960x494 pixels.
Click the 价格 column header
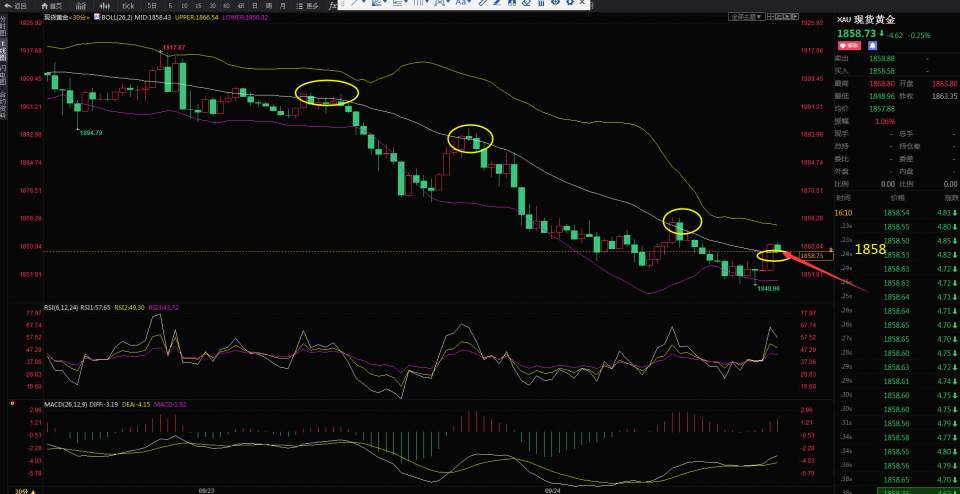tap(898, 198)
